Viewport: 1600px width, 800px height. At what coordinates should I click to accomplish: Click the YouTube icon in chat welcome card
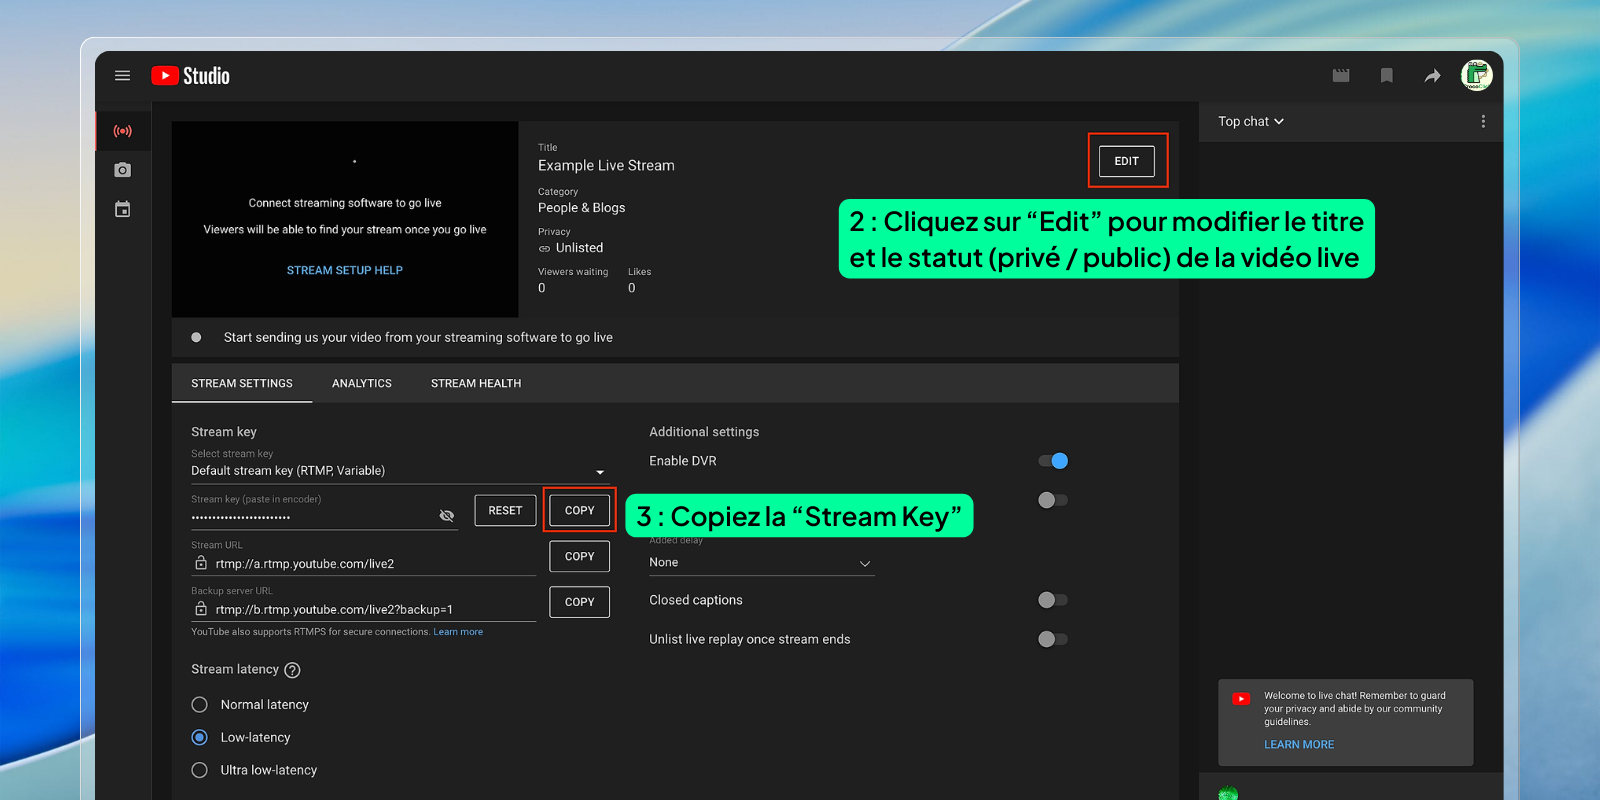point(1241,699)
